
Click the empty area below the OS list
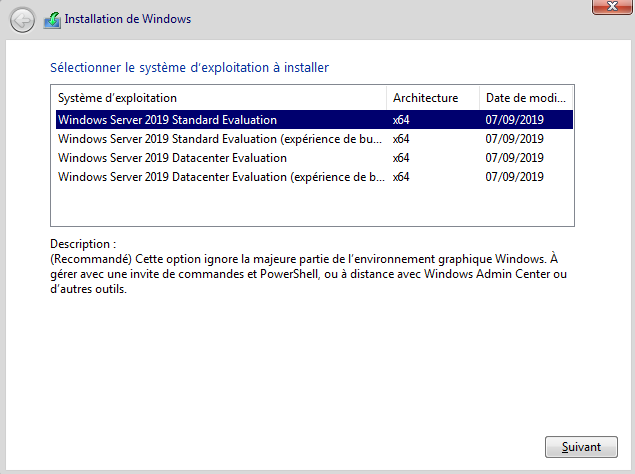[312, 207]
